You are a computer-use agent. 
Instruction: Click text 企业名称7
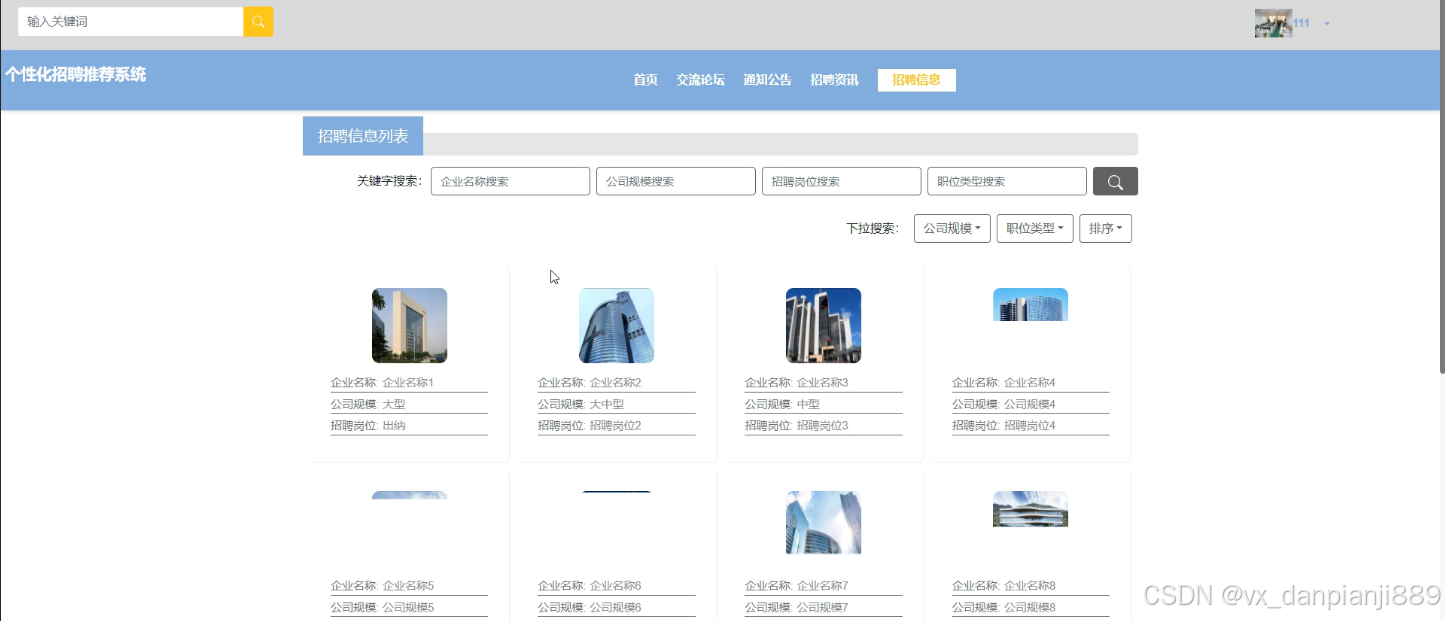[822, 586]
